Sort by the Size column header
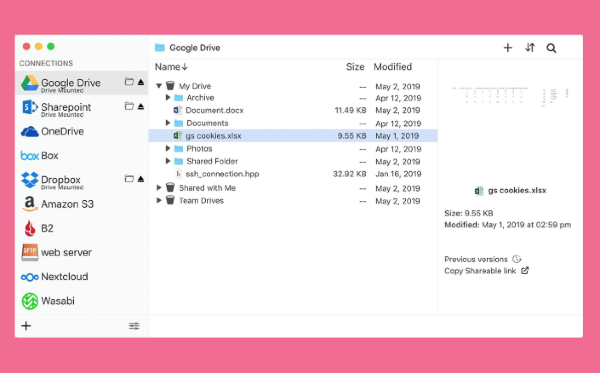This screenshot has height=373, width=600. coord(355,67)
